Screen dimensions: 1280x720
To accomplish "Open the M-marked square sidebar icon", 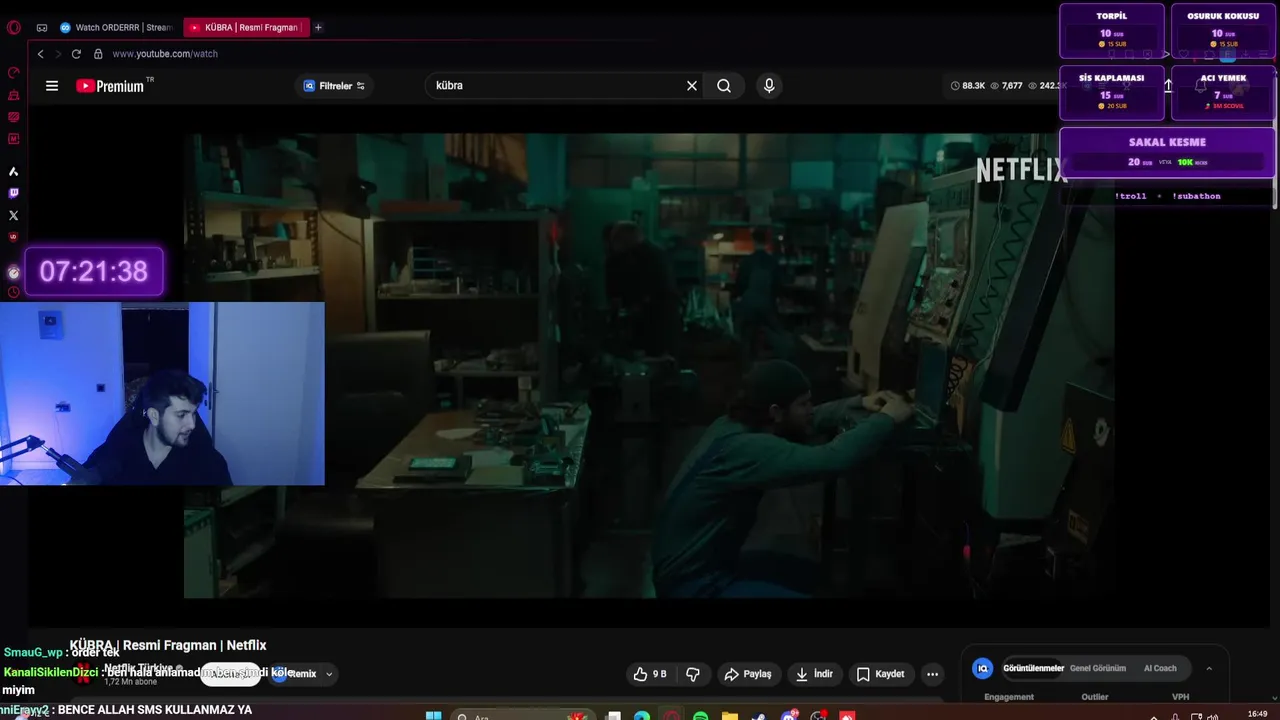I will coord(13,139).
